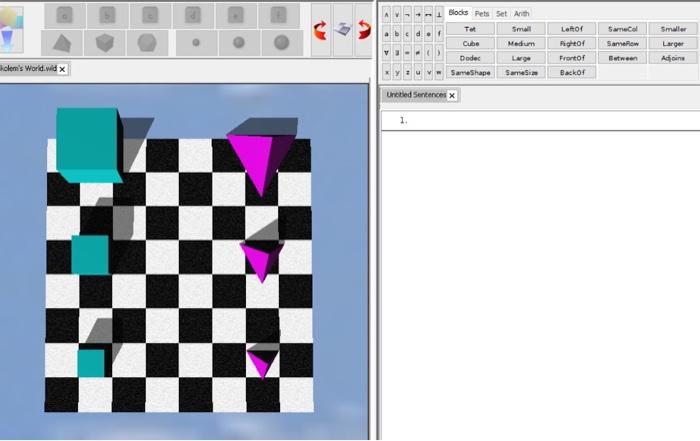Insert the Between predicate

[x=623, y=58]
